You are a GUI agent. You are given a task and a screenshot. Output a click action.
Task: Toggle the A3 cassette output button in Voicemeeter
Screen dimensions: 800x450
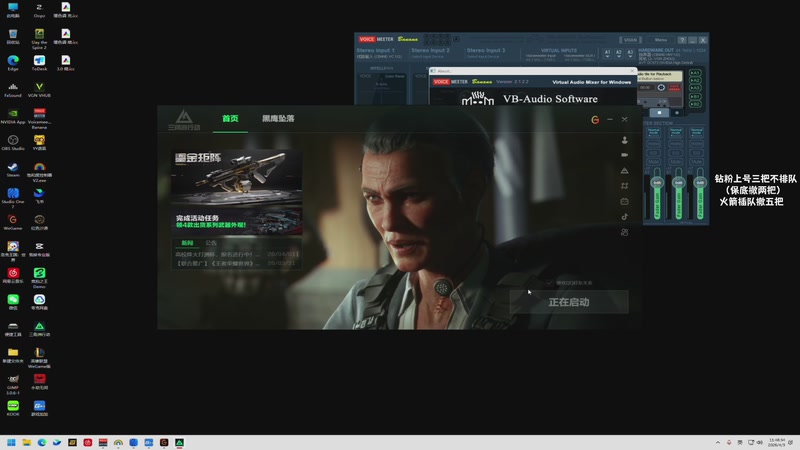pyautogui.click(x=695, y=87)
